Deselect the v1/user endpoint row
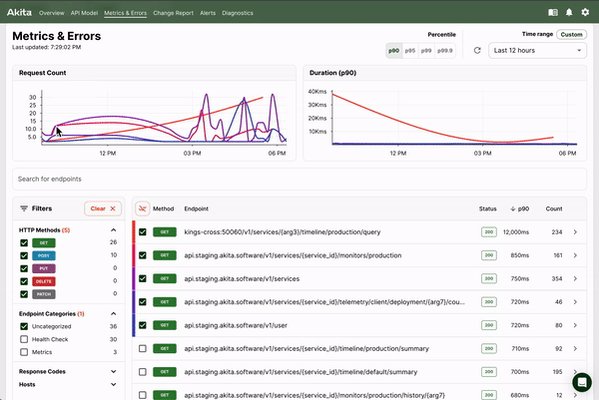The height and width of the screenshot is (400, 599). 142,325
